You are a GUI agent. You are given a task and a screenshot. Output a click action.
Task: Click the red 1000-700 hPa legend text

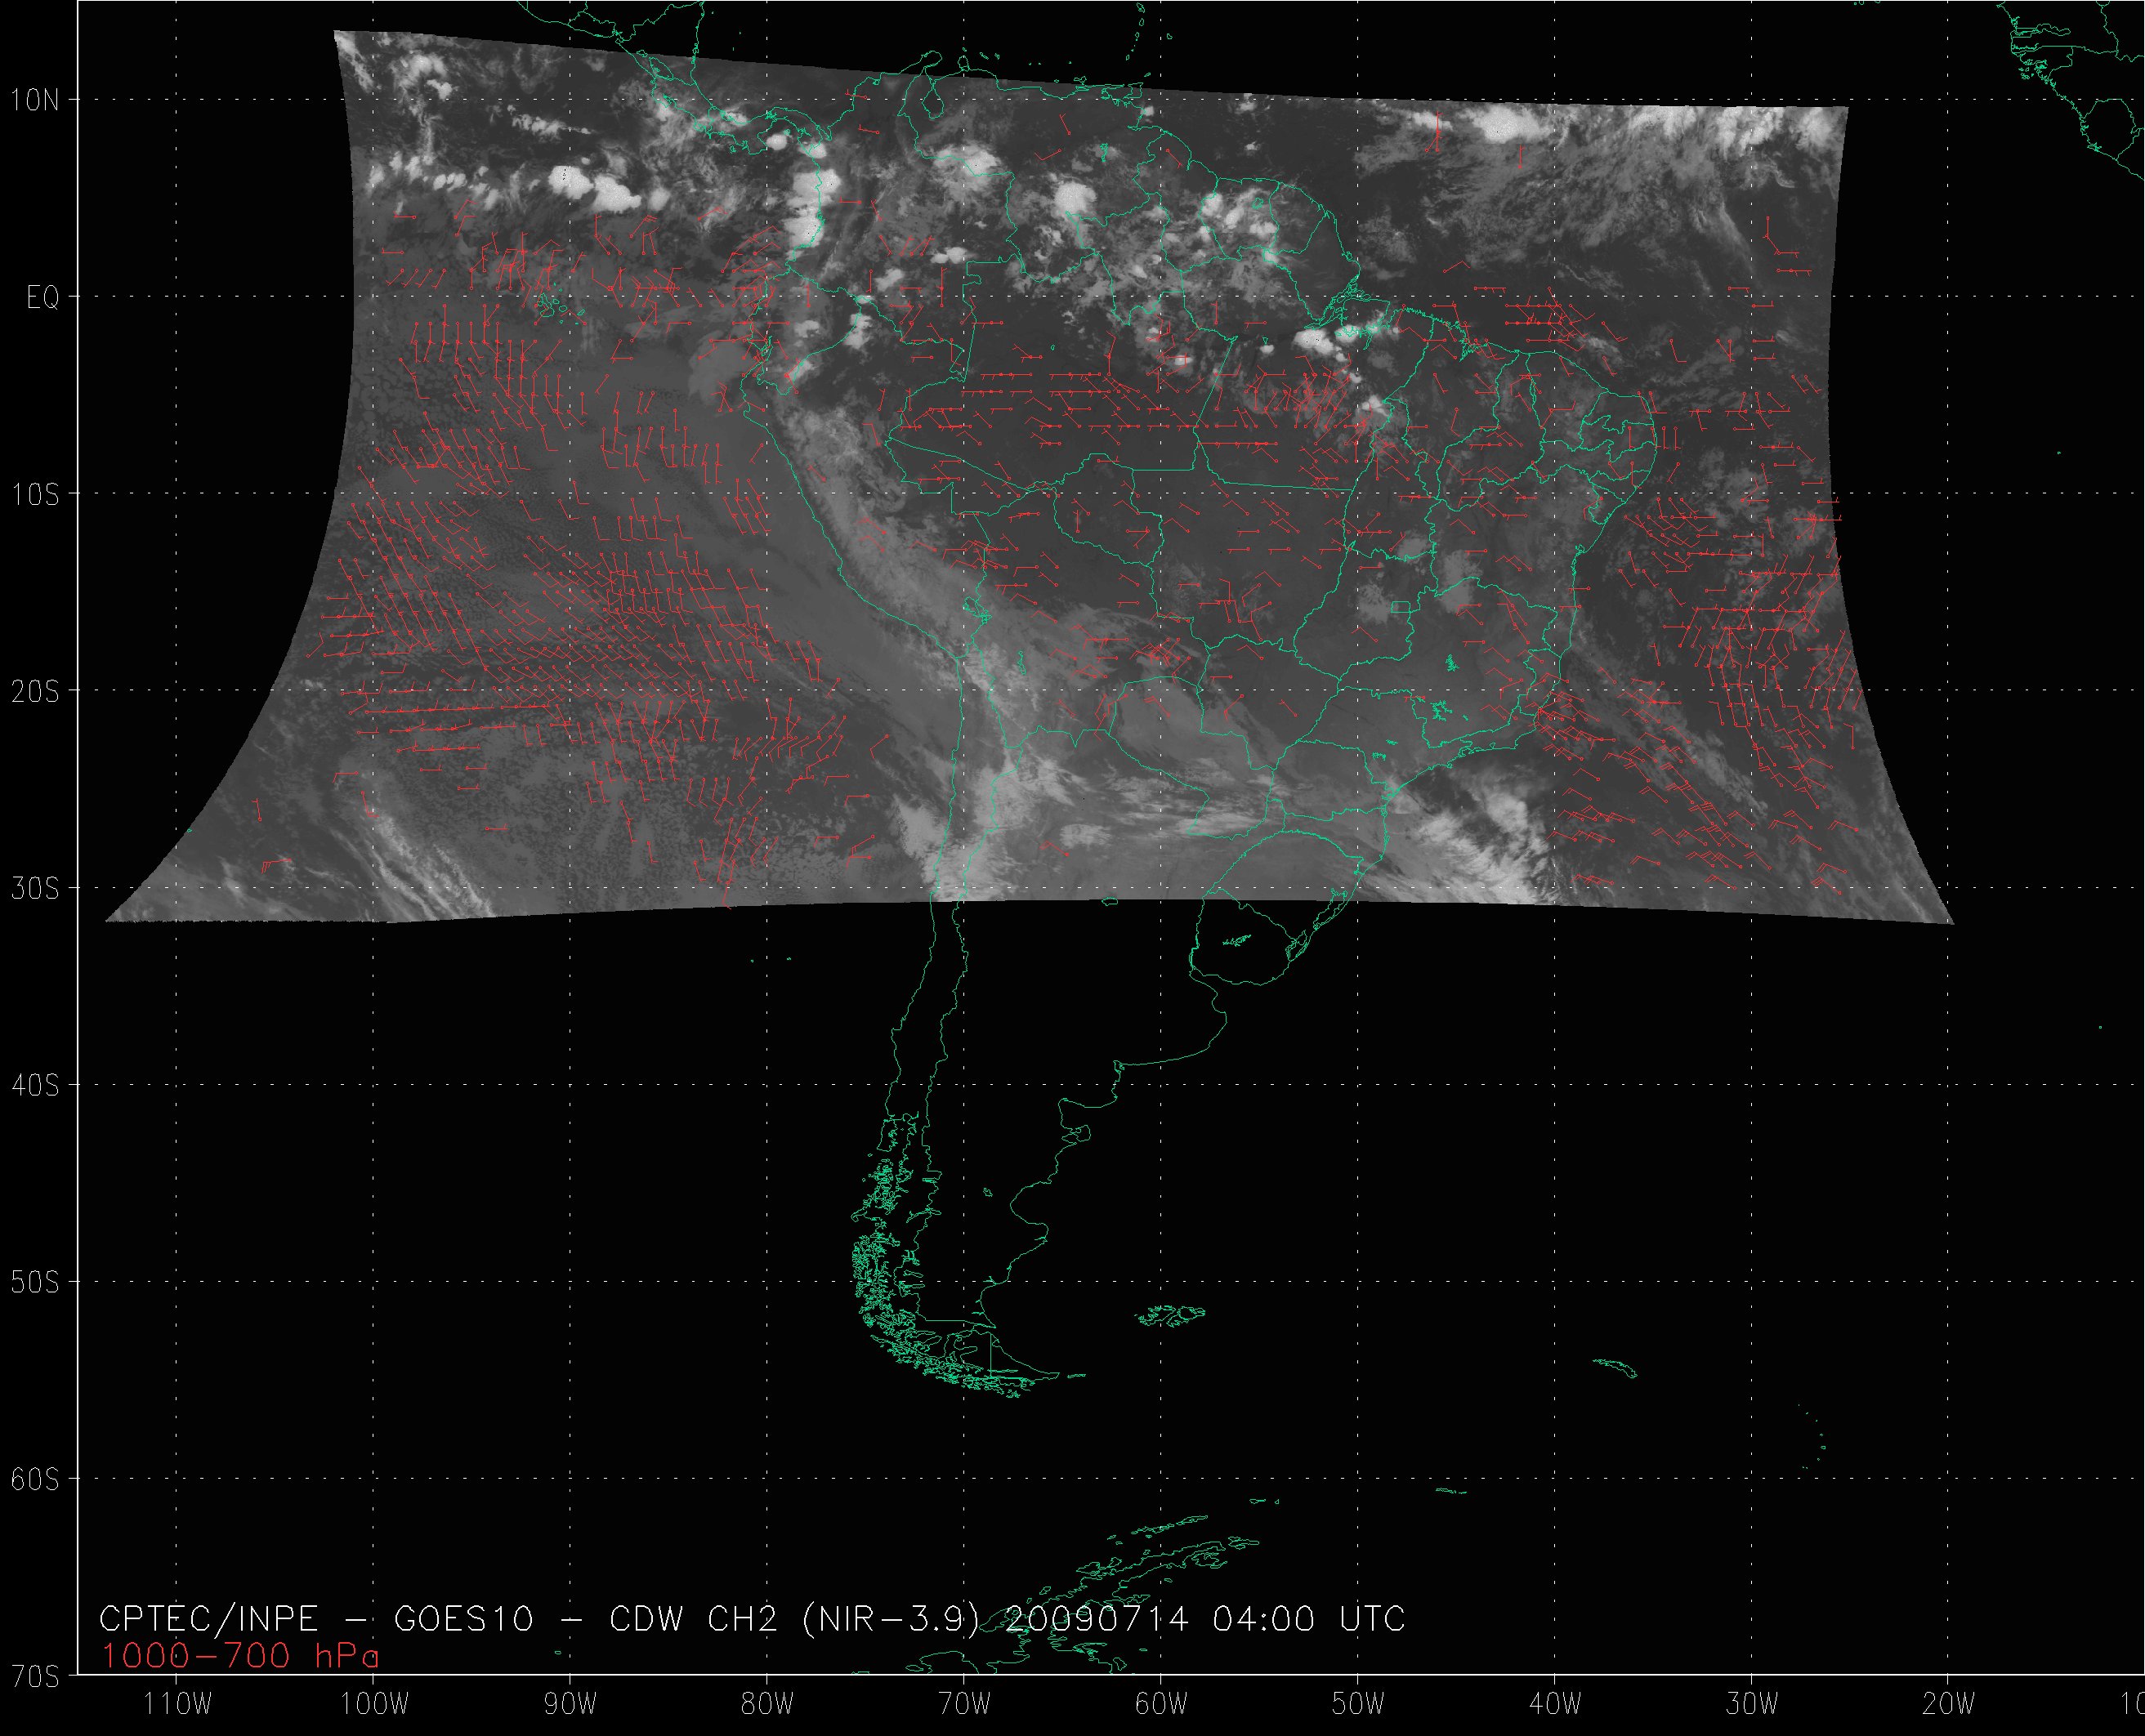pyautogui.click(x=240, y=1657)
